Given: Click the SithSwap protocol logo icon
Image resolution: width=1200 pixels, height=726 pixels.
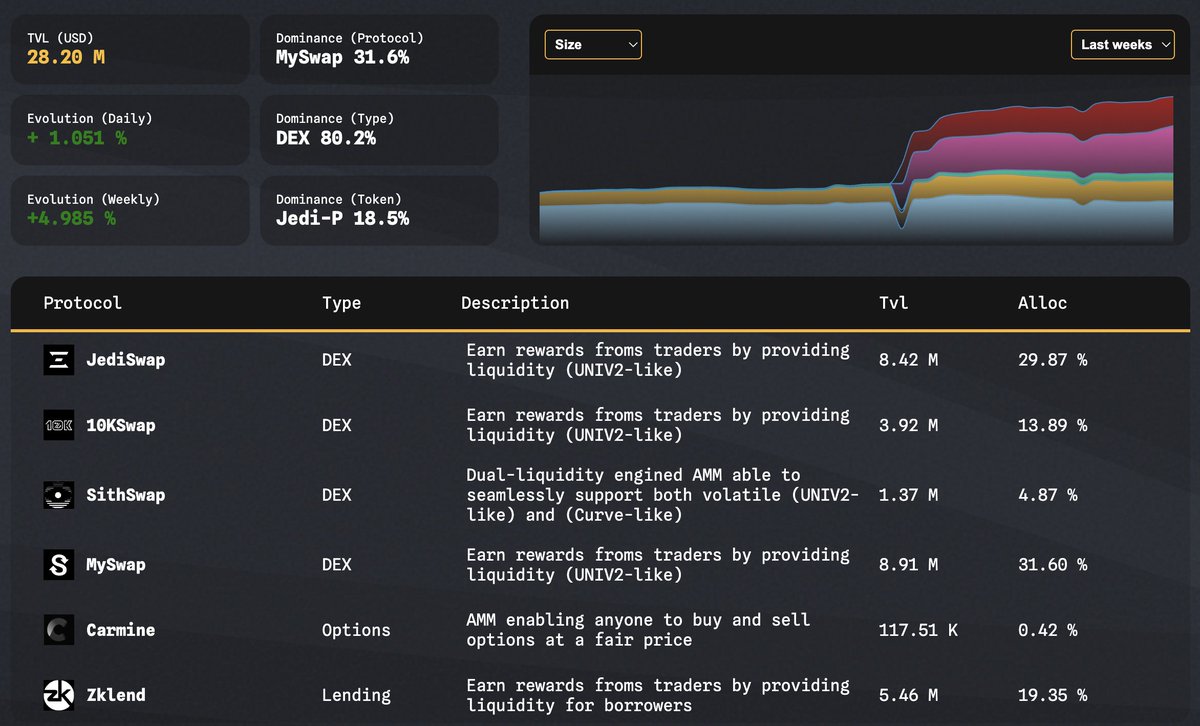Looking at the screenshot, I should [59, 495].
